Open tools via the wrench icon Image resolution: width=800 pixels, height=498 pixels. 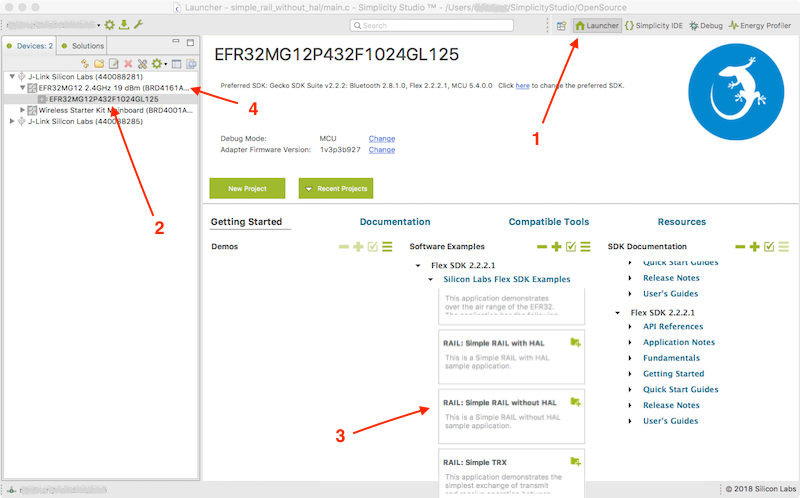(x=138, y=24)
